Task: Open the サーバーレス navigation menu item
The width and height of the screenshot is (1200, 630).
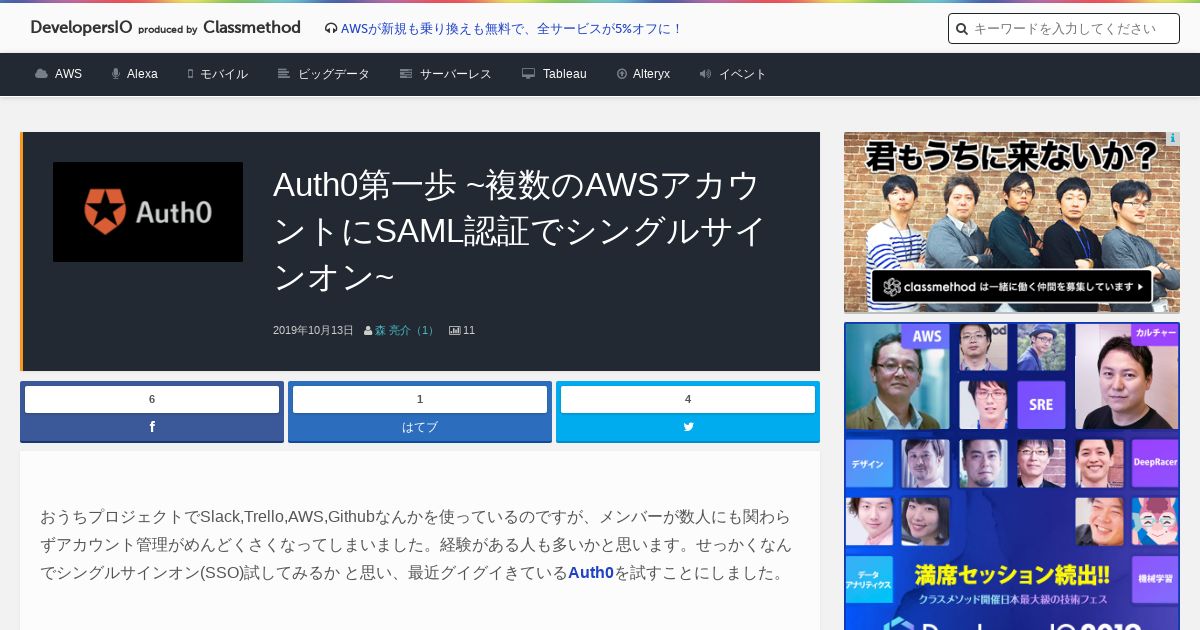Action: [456, 74]
